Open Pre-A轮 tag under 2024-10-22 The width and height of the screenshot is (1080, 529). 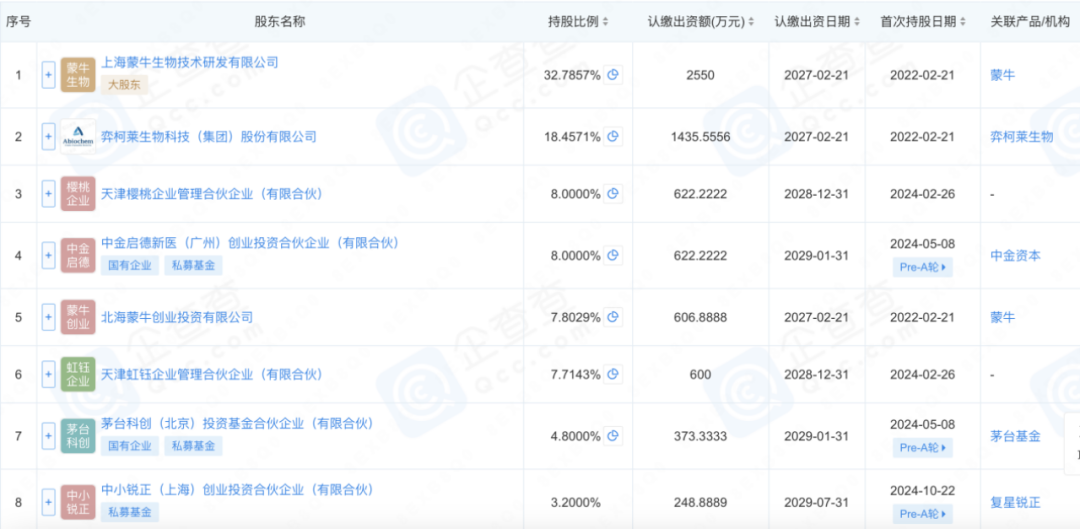(923, 513)
